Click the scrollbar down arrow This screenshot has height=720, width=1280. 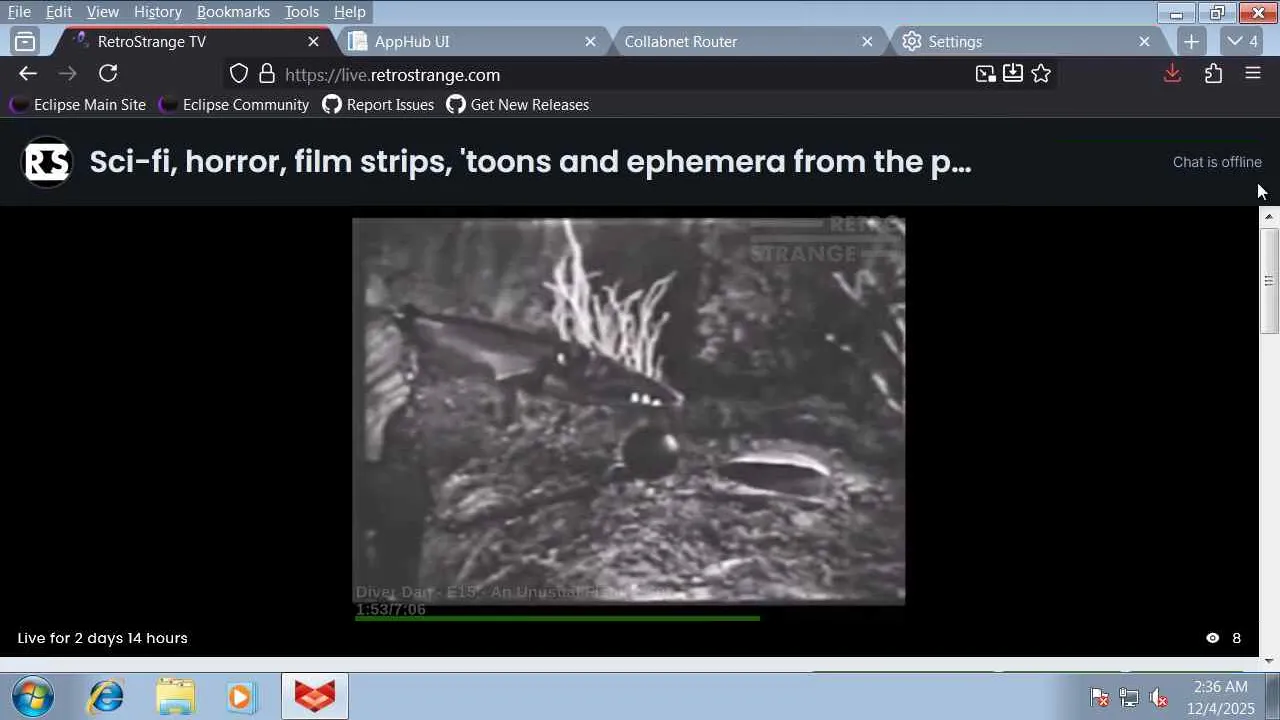(x=1269, y=661)
